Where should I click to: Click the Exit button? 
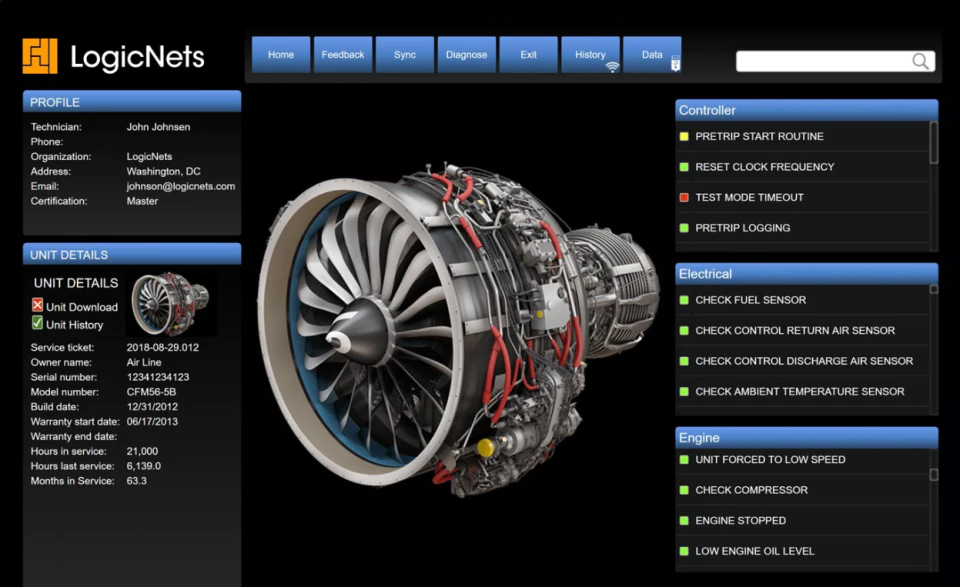point(528,55)
